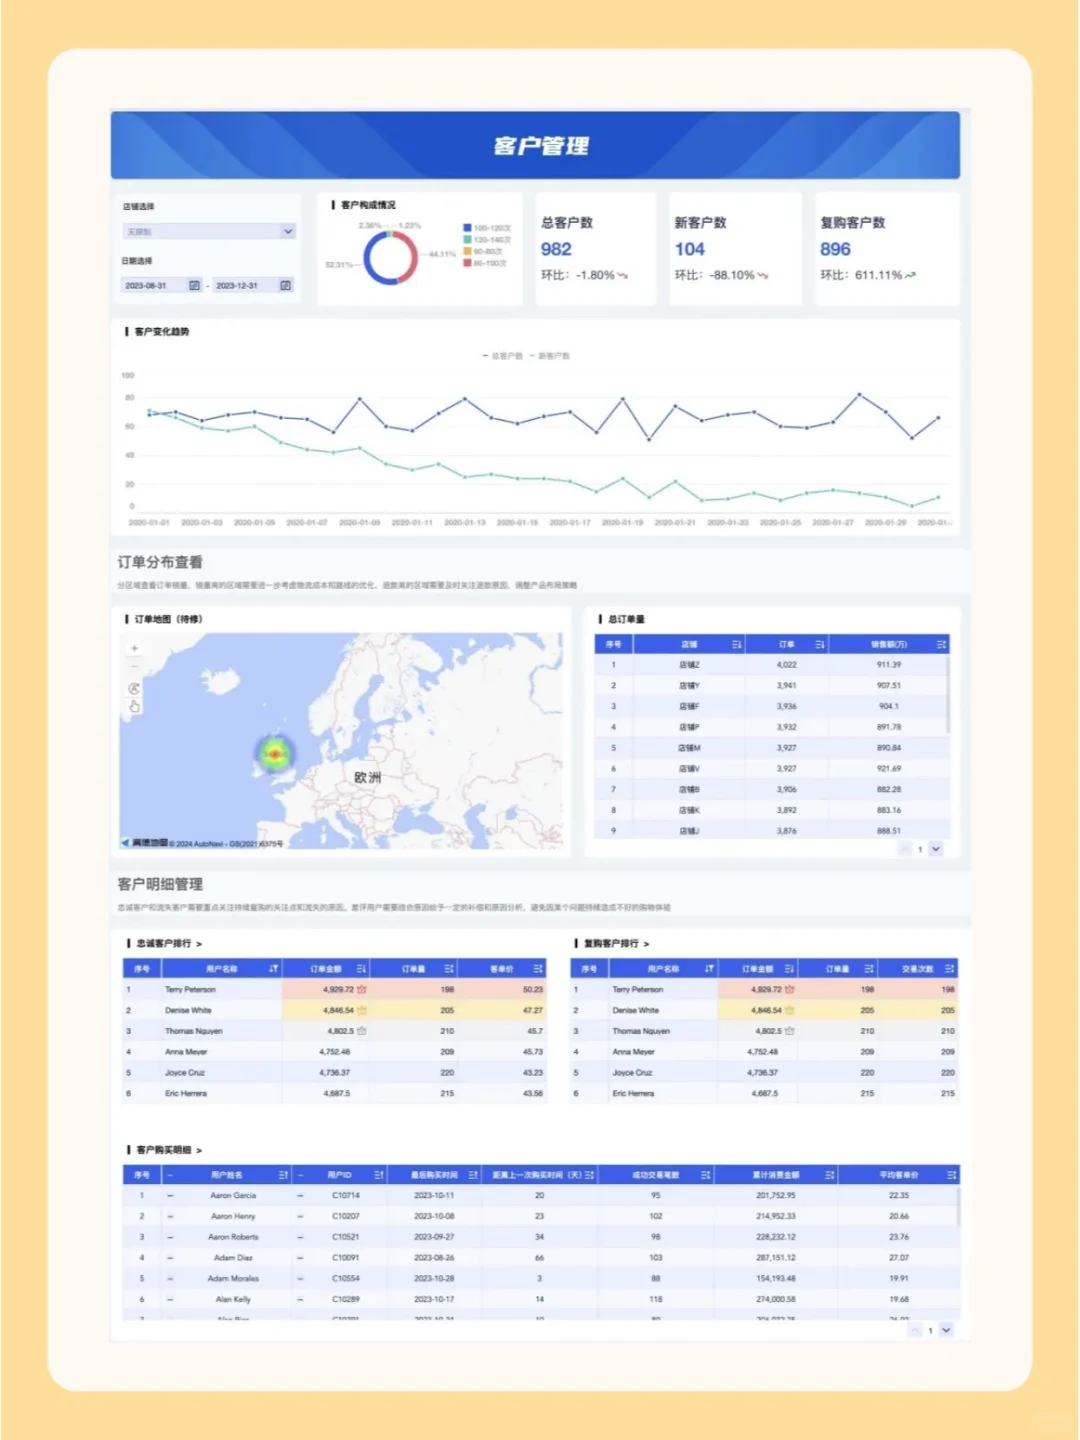Click the 复购客户数 value 896

(x=835, y=249)
